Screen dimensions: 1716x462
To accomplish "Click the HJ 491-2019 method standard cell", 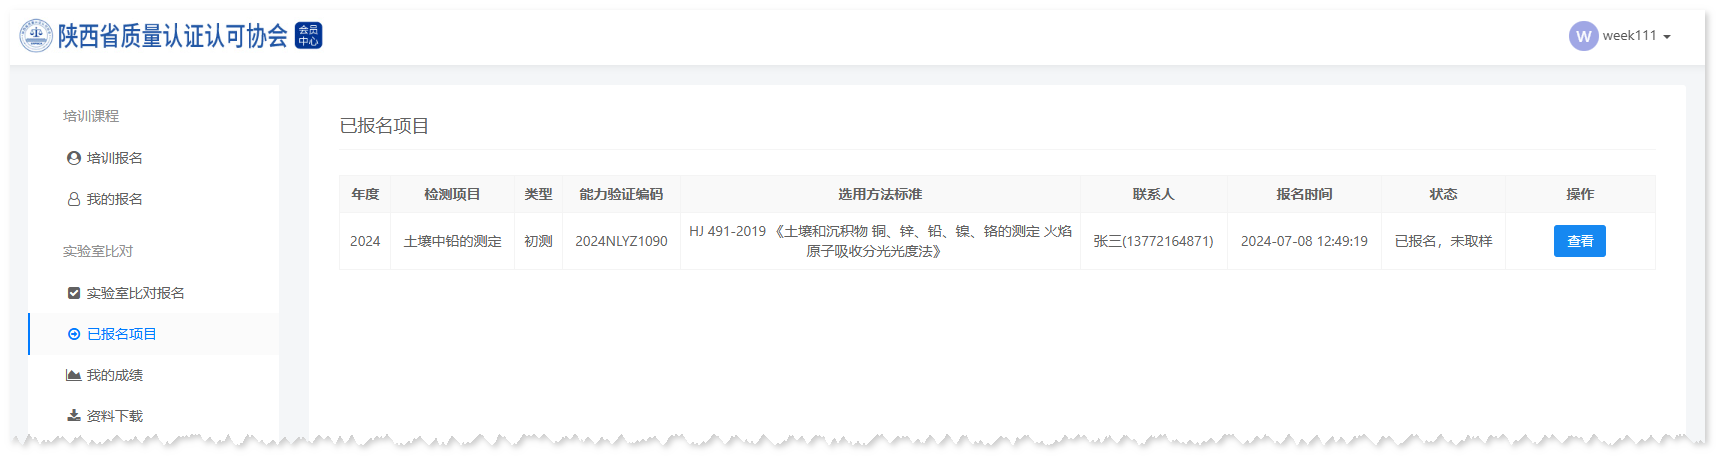I will click(880, 241).
